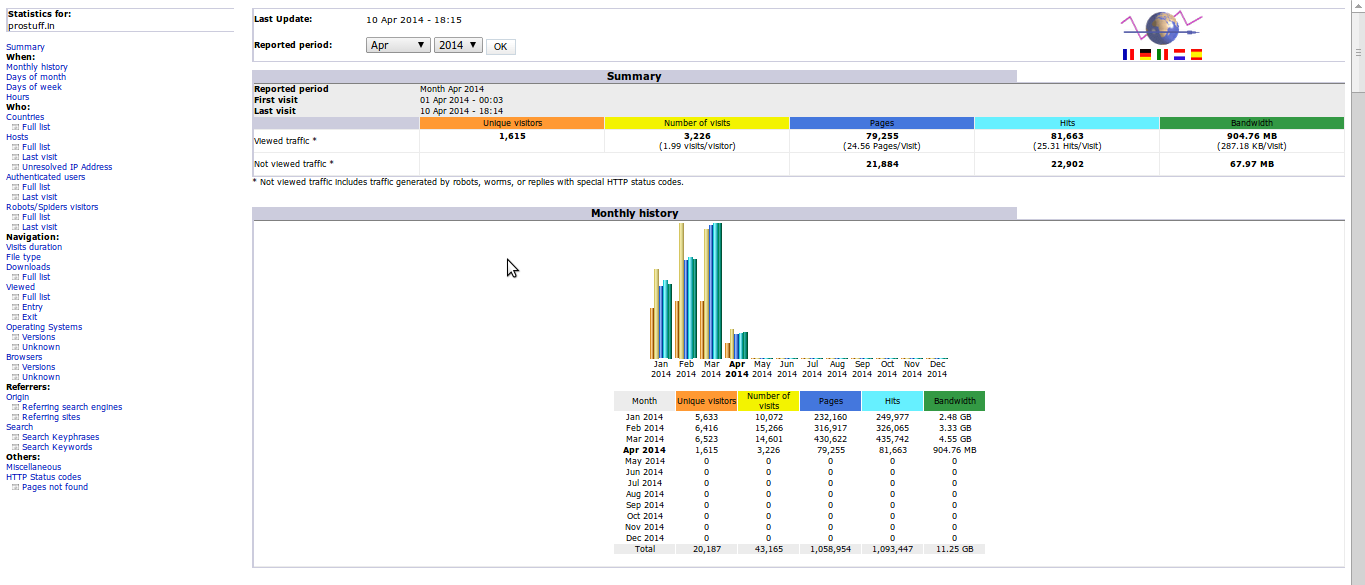Image resolution: width=1365 pixels, height=585 pixels.
Task: Click icon next to Countries Full list
Action: click(x=16, y=127)
